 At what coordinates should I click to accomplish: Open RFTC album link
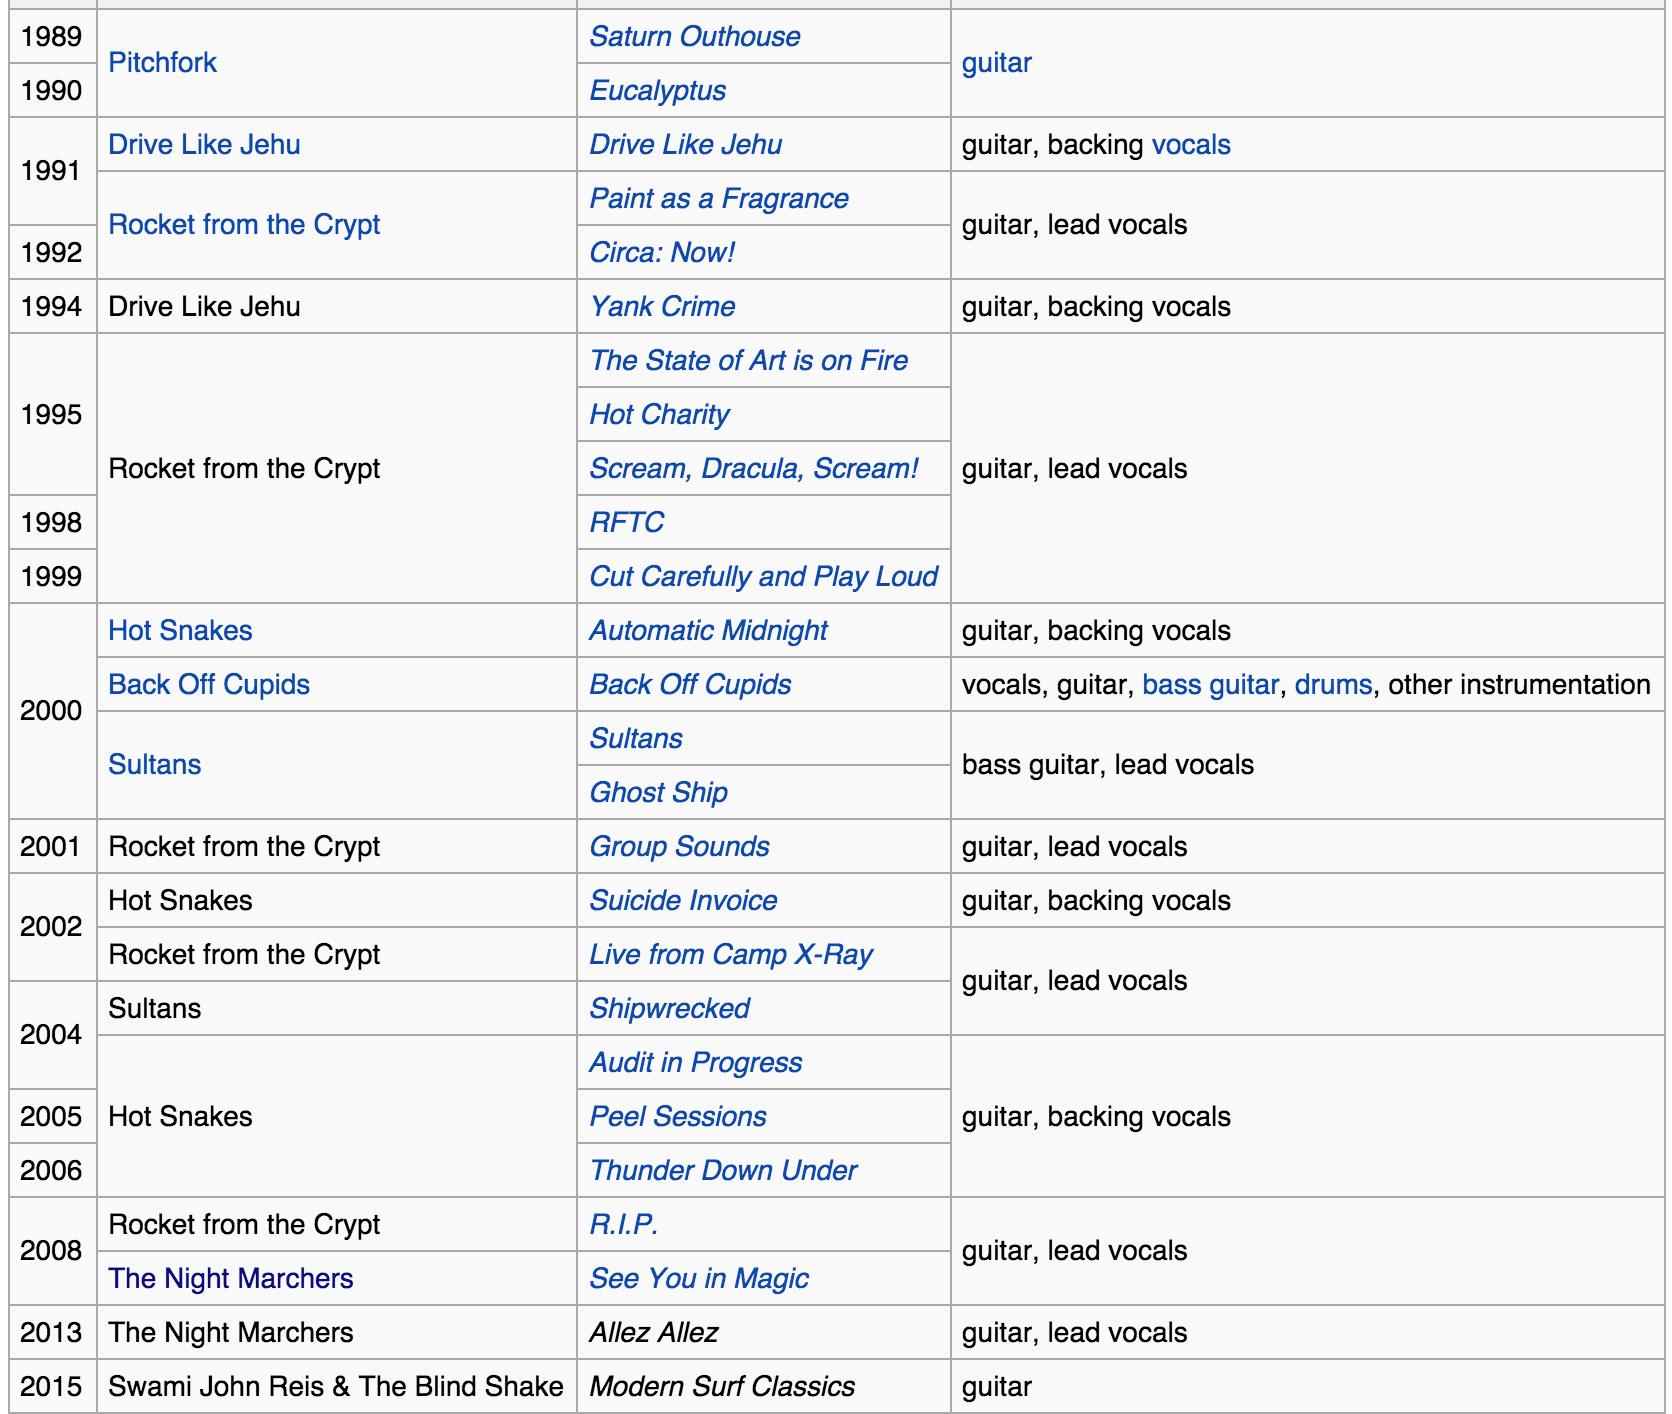coord(627,523)
